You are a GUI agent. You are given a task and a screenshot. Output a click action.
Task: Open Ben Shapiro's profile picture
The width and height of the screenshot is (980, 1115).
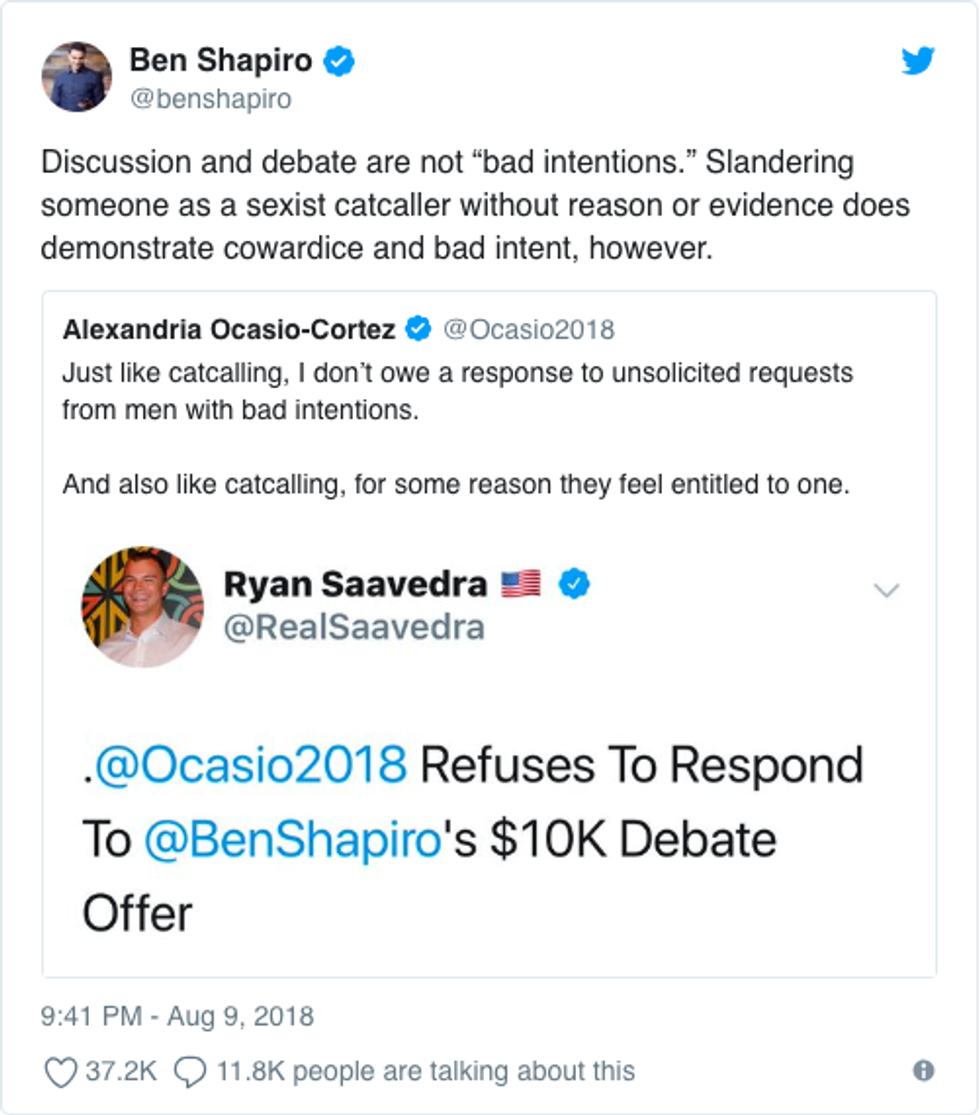tap(76, 77)
